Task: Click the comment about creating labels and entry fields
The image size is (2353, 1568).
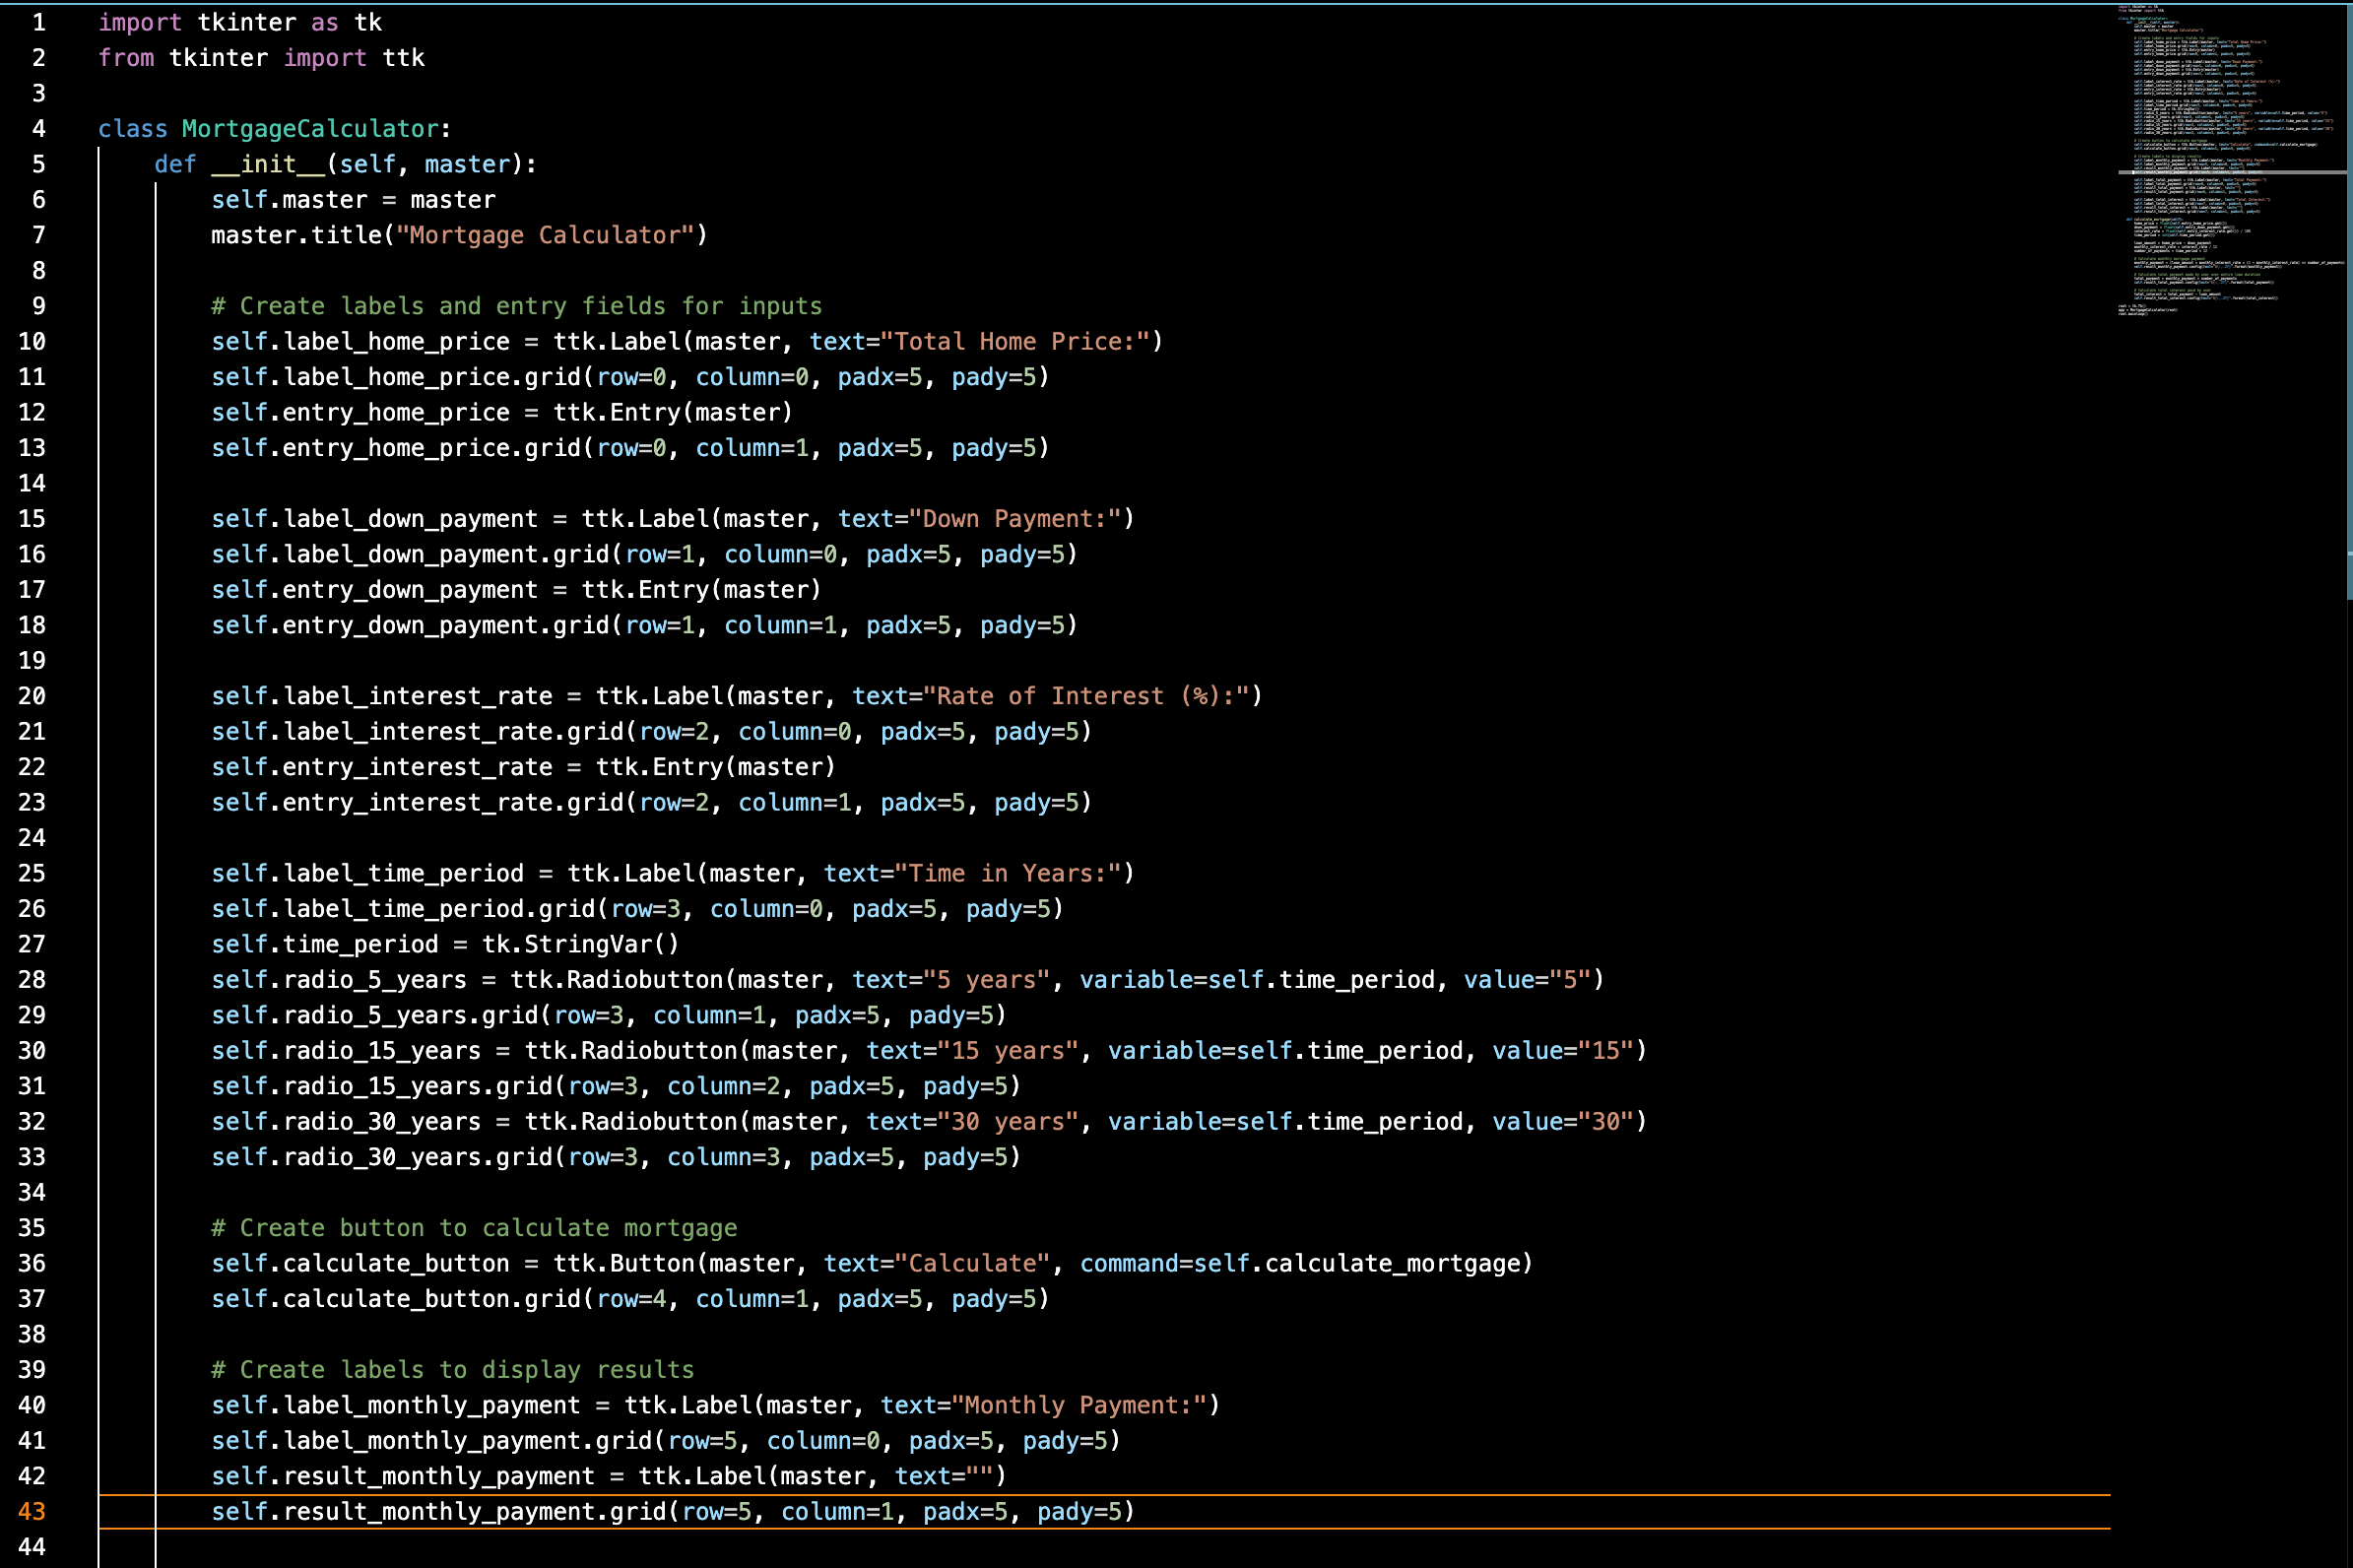Action: [515, 306]
